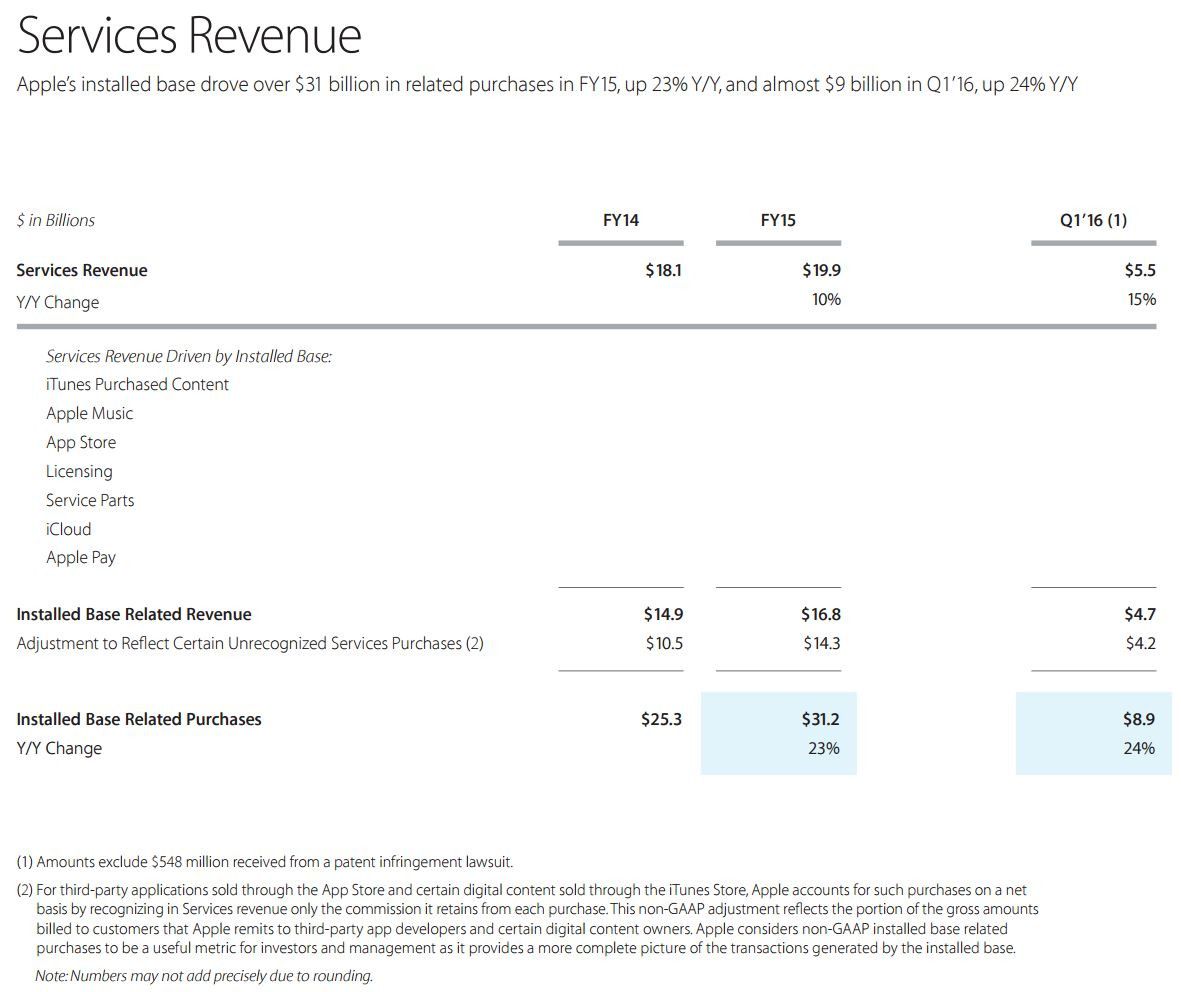Click the Y/Y Change label below Services Revenue

point(58,302)
